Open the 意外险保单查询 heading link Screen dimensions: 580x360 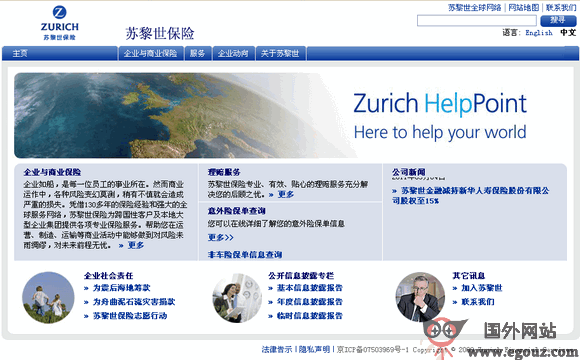(x=237, y=211)
